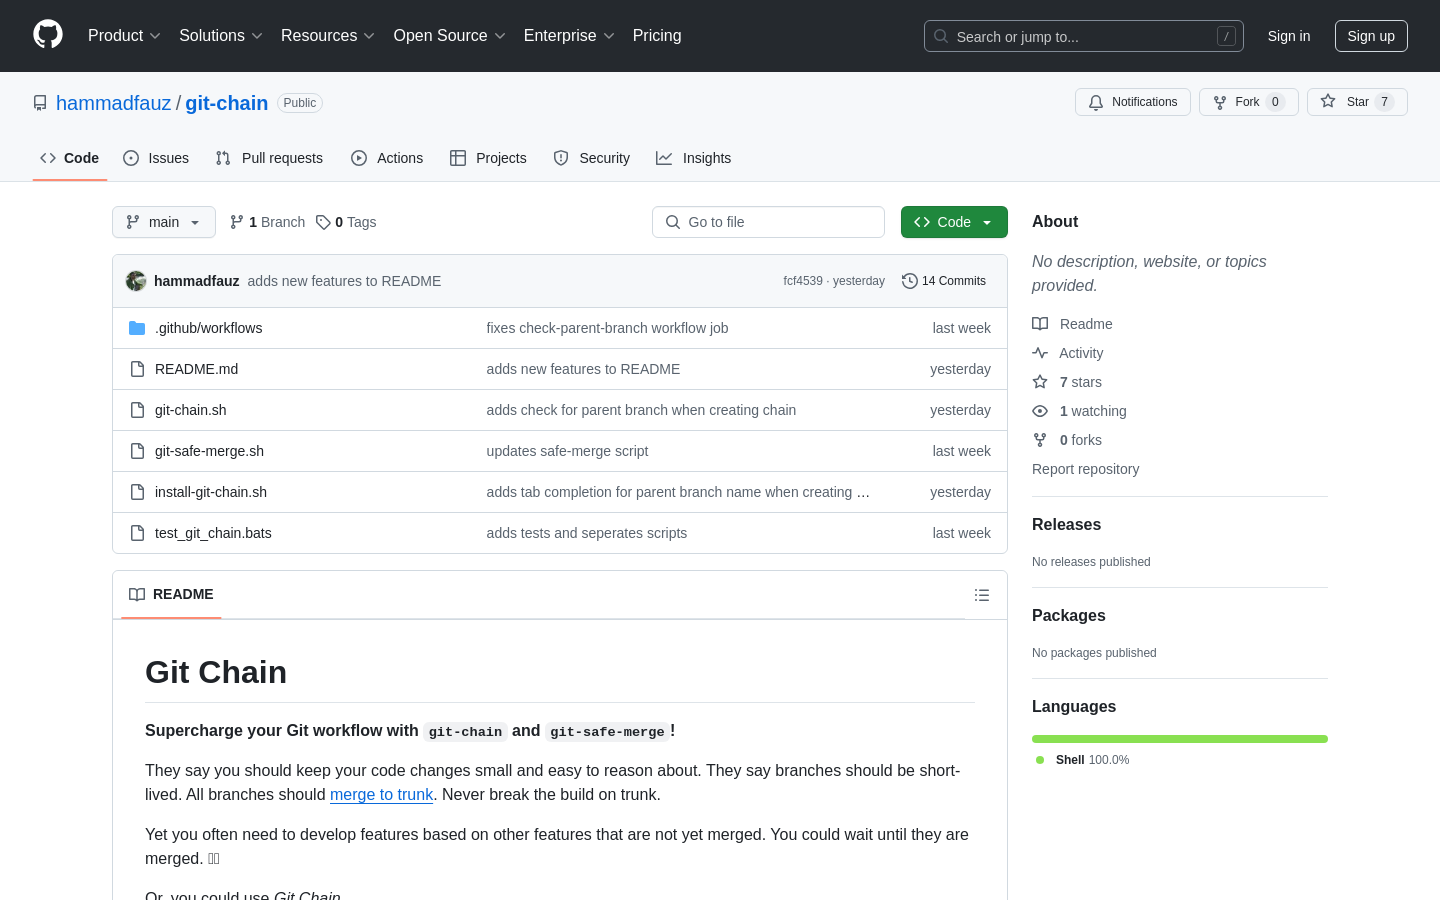Open the hammadfauz commit author link
The image size is (1440, 900).
pos(196,281)
